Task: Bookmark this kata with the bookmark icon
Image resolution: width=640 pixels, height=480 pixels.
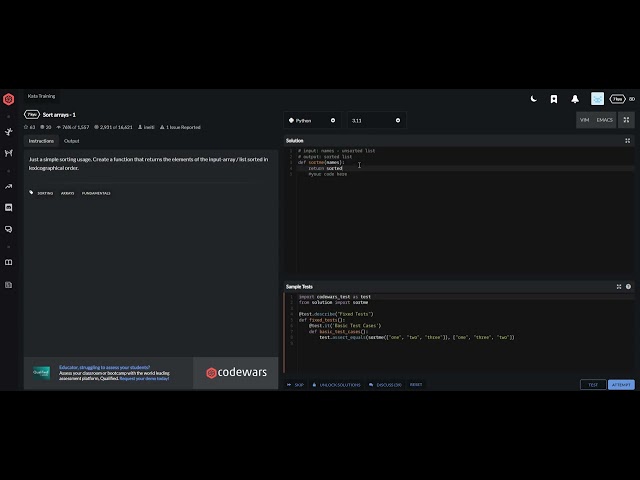Action: [554, 99]
